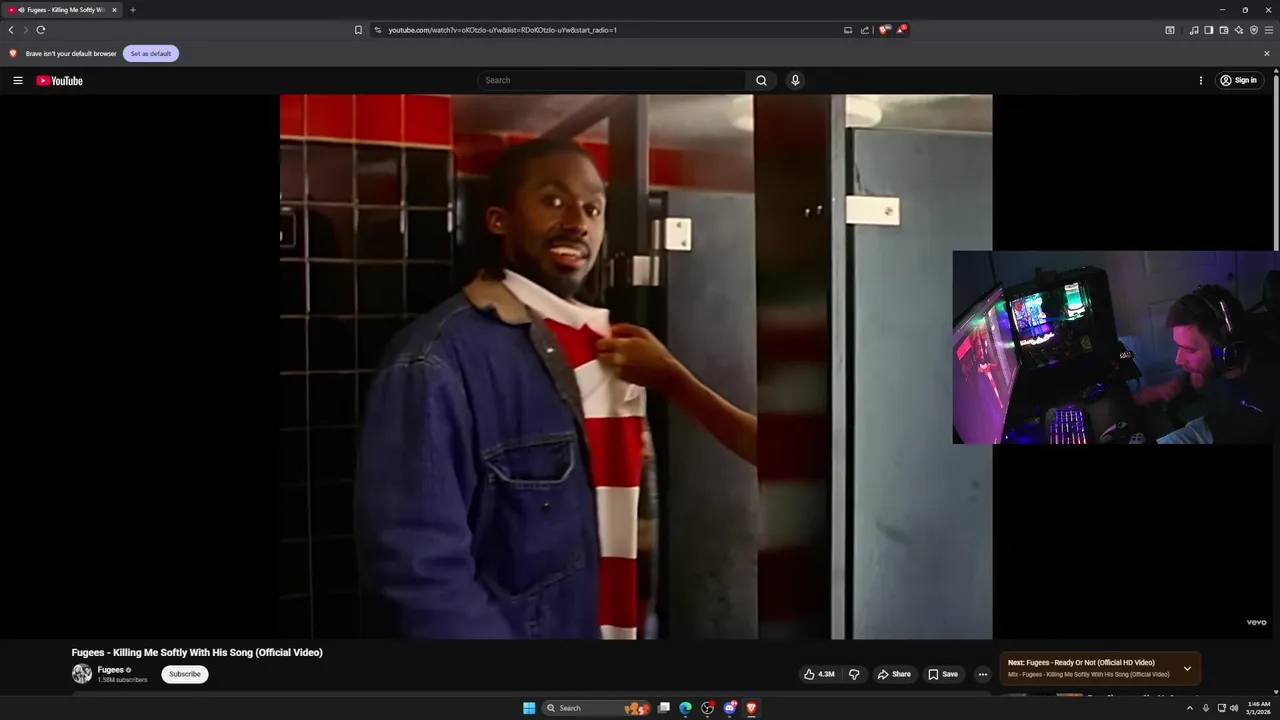Dislike the Killing Me Softly video
The width and height of the screenshot is (1280, 720).
click(x=854, y=674)
